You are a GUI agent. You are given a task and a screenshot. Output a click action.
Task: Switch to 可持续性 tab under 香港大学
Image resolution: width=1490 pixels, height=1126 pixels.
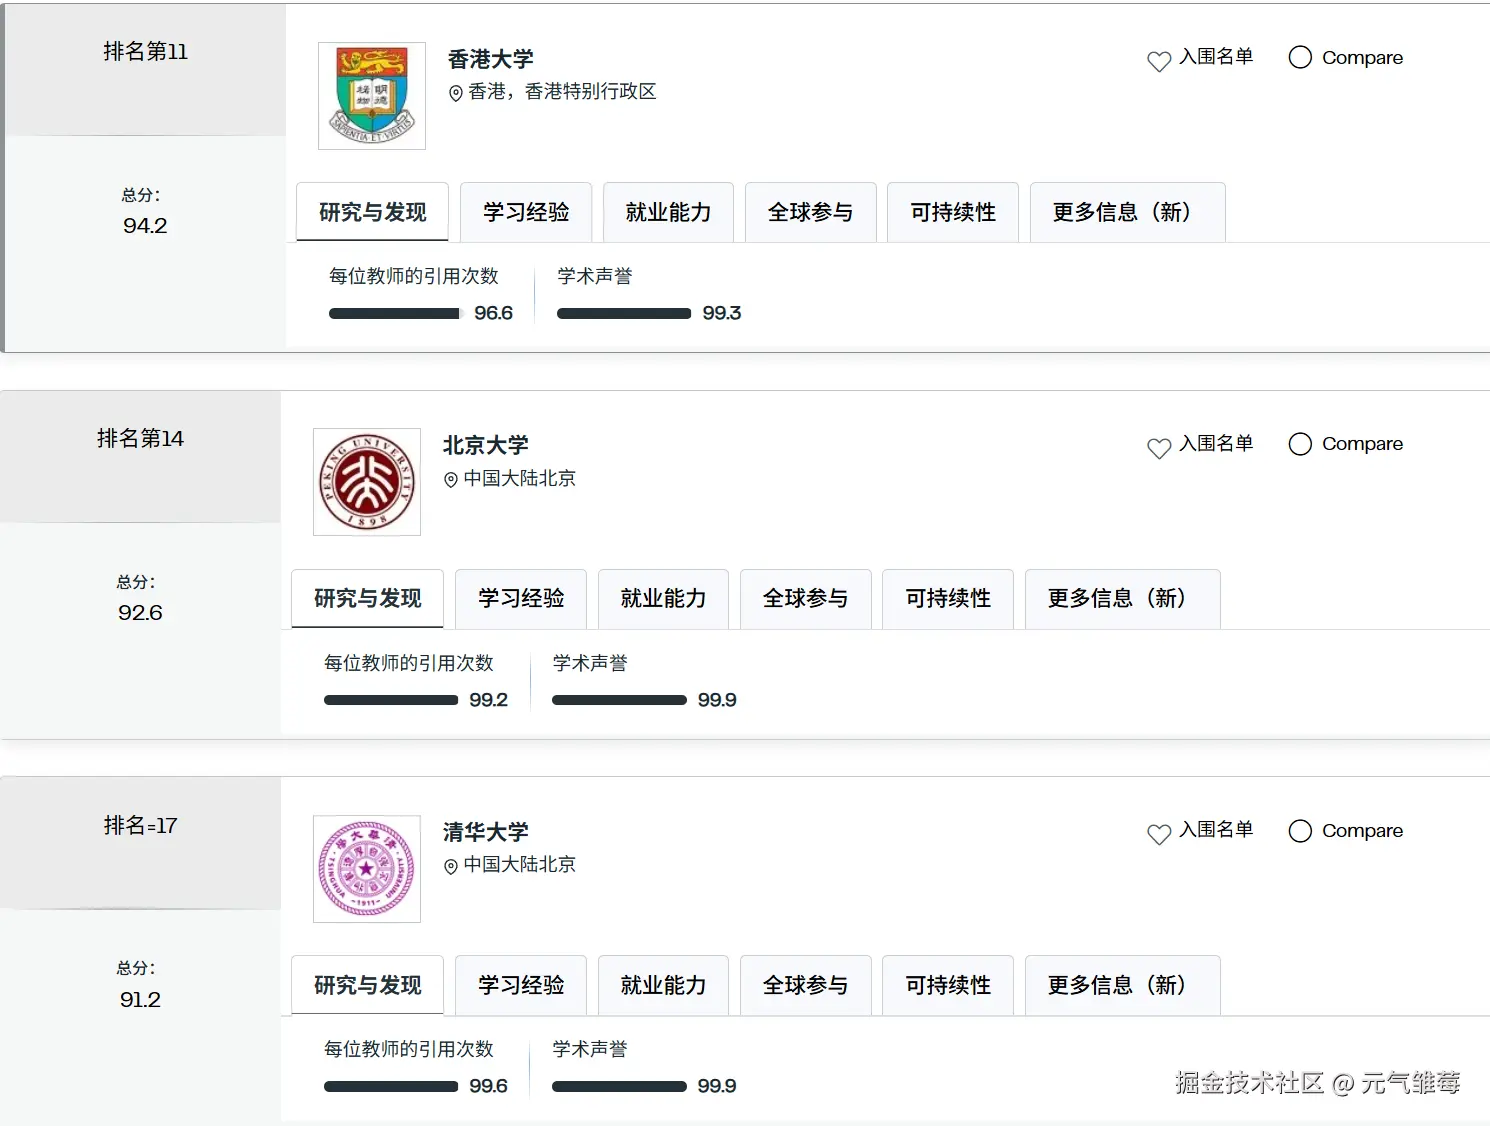point(953,212)
